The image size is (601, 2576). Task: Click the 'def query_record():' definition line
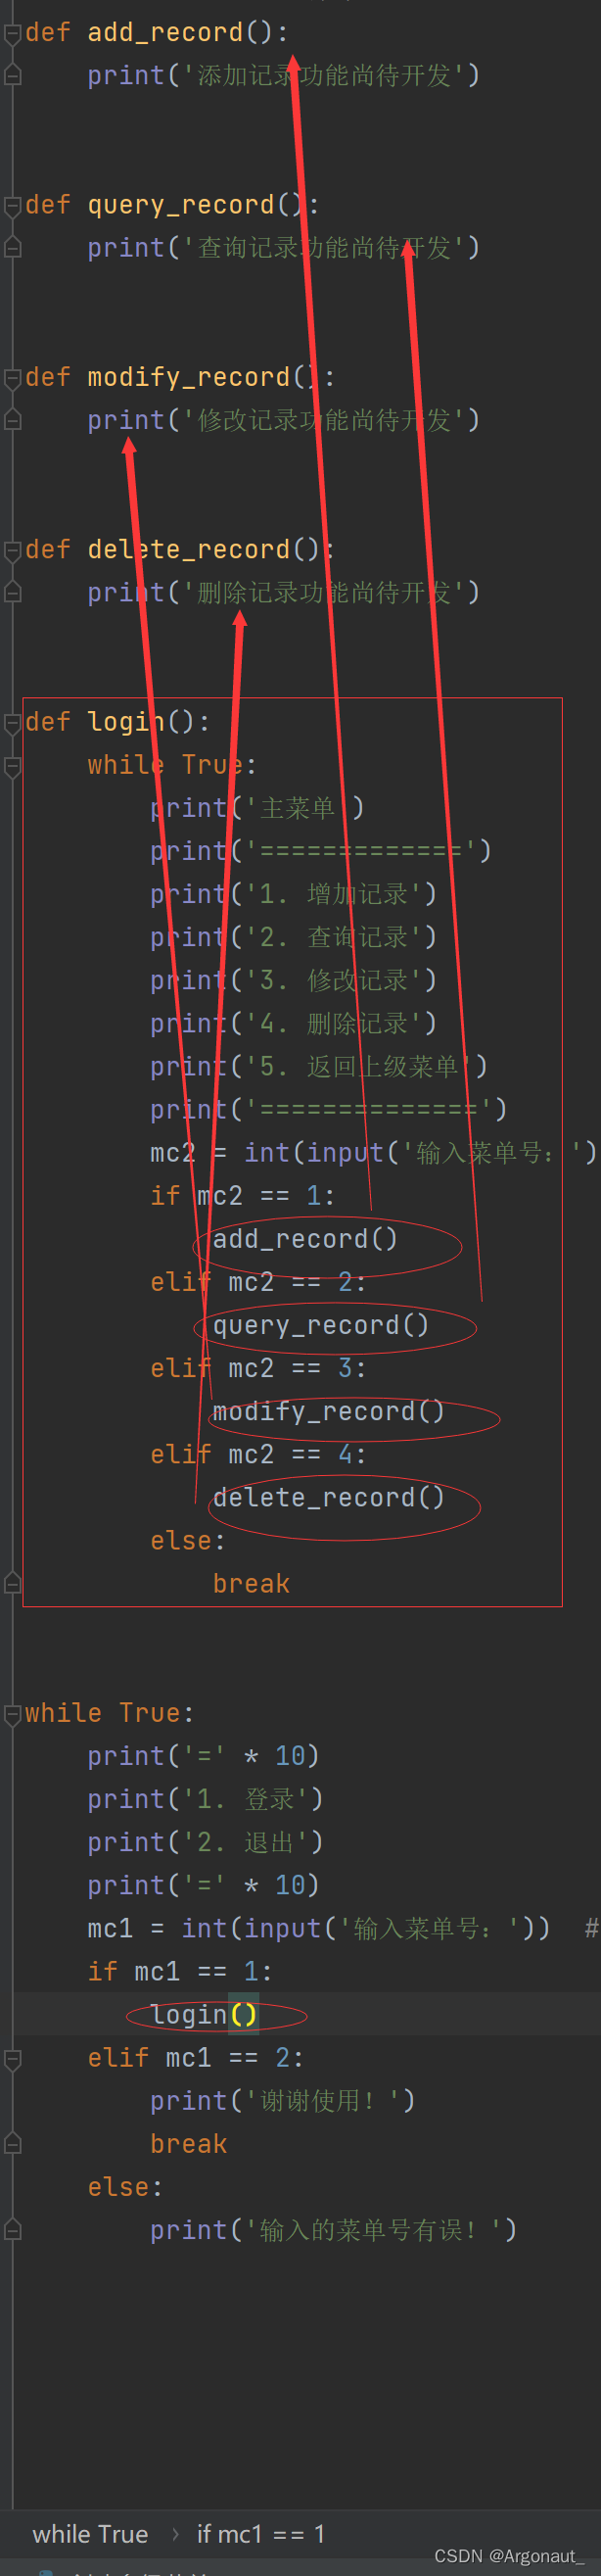pos(172,205)
